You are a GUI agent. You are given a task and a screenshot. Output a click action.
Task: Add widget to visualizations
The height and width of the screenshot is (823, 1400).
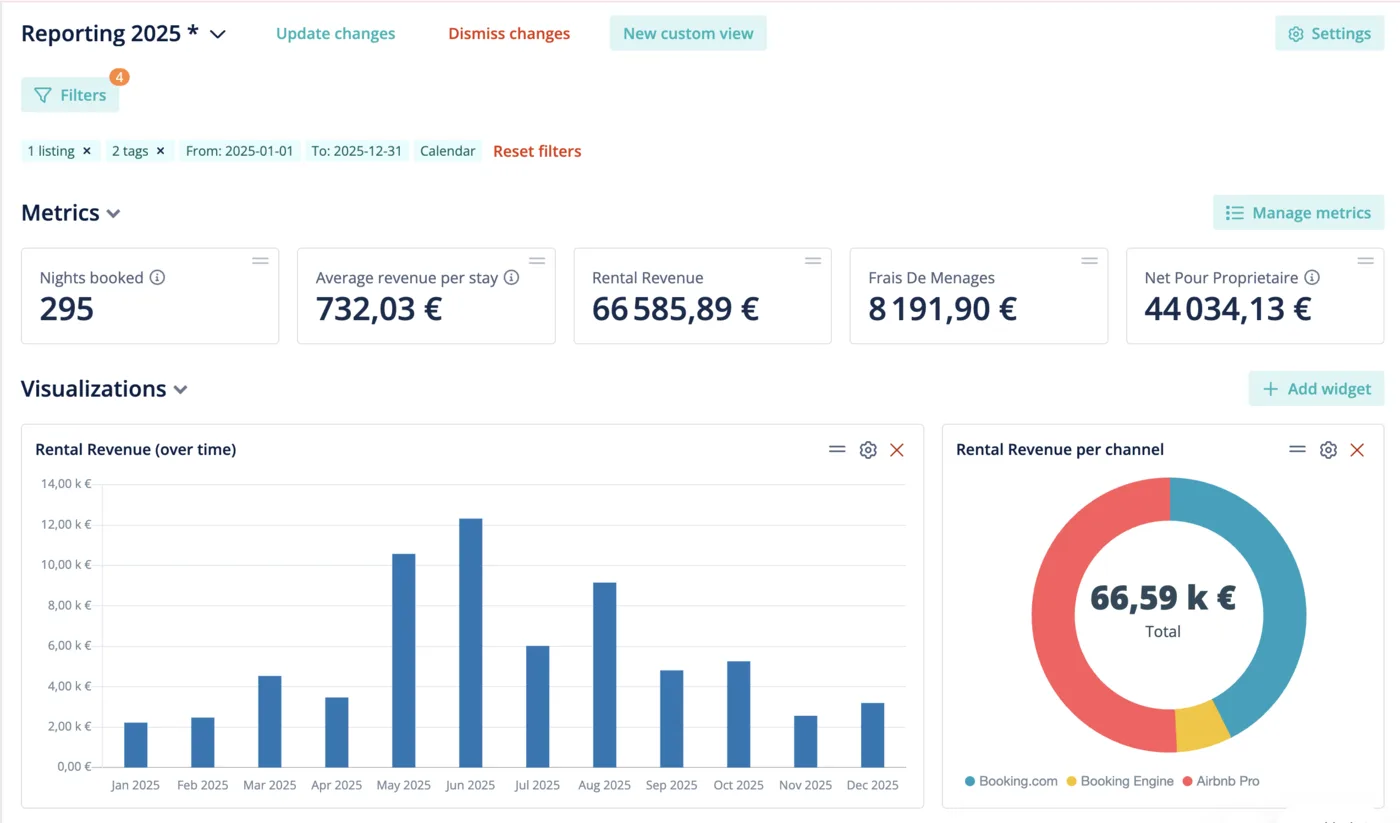tap(1316, 388)
